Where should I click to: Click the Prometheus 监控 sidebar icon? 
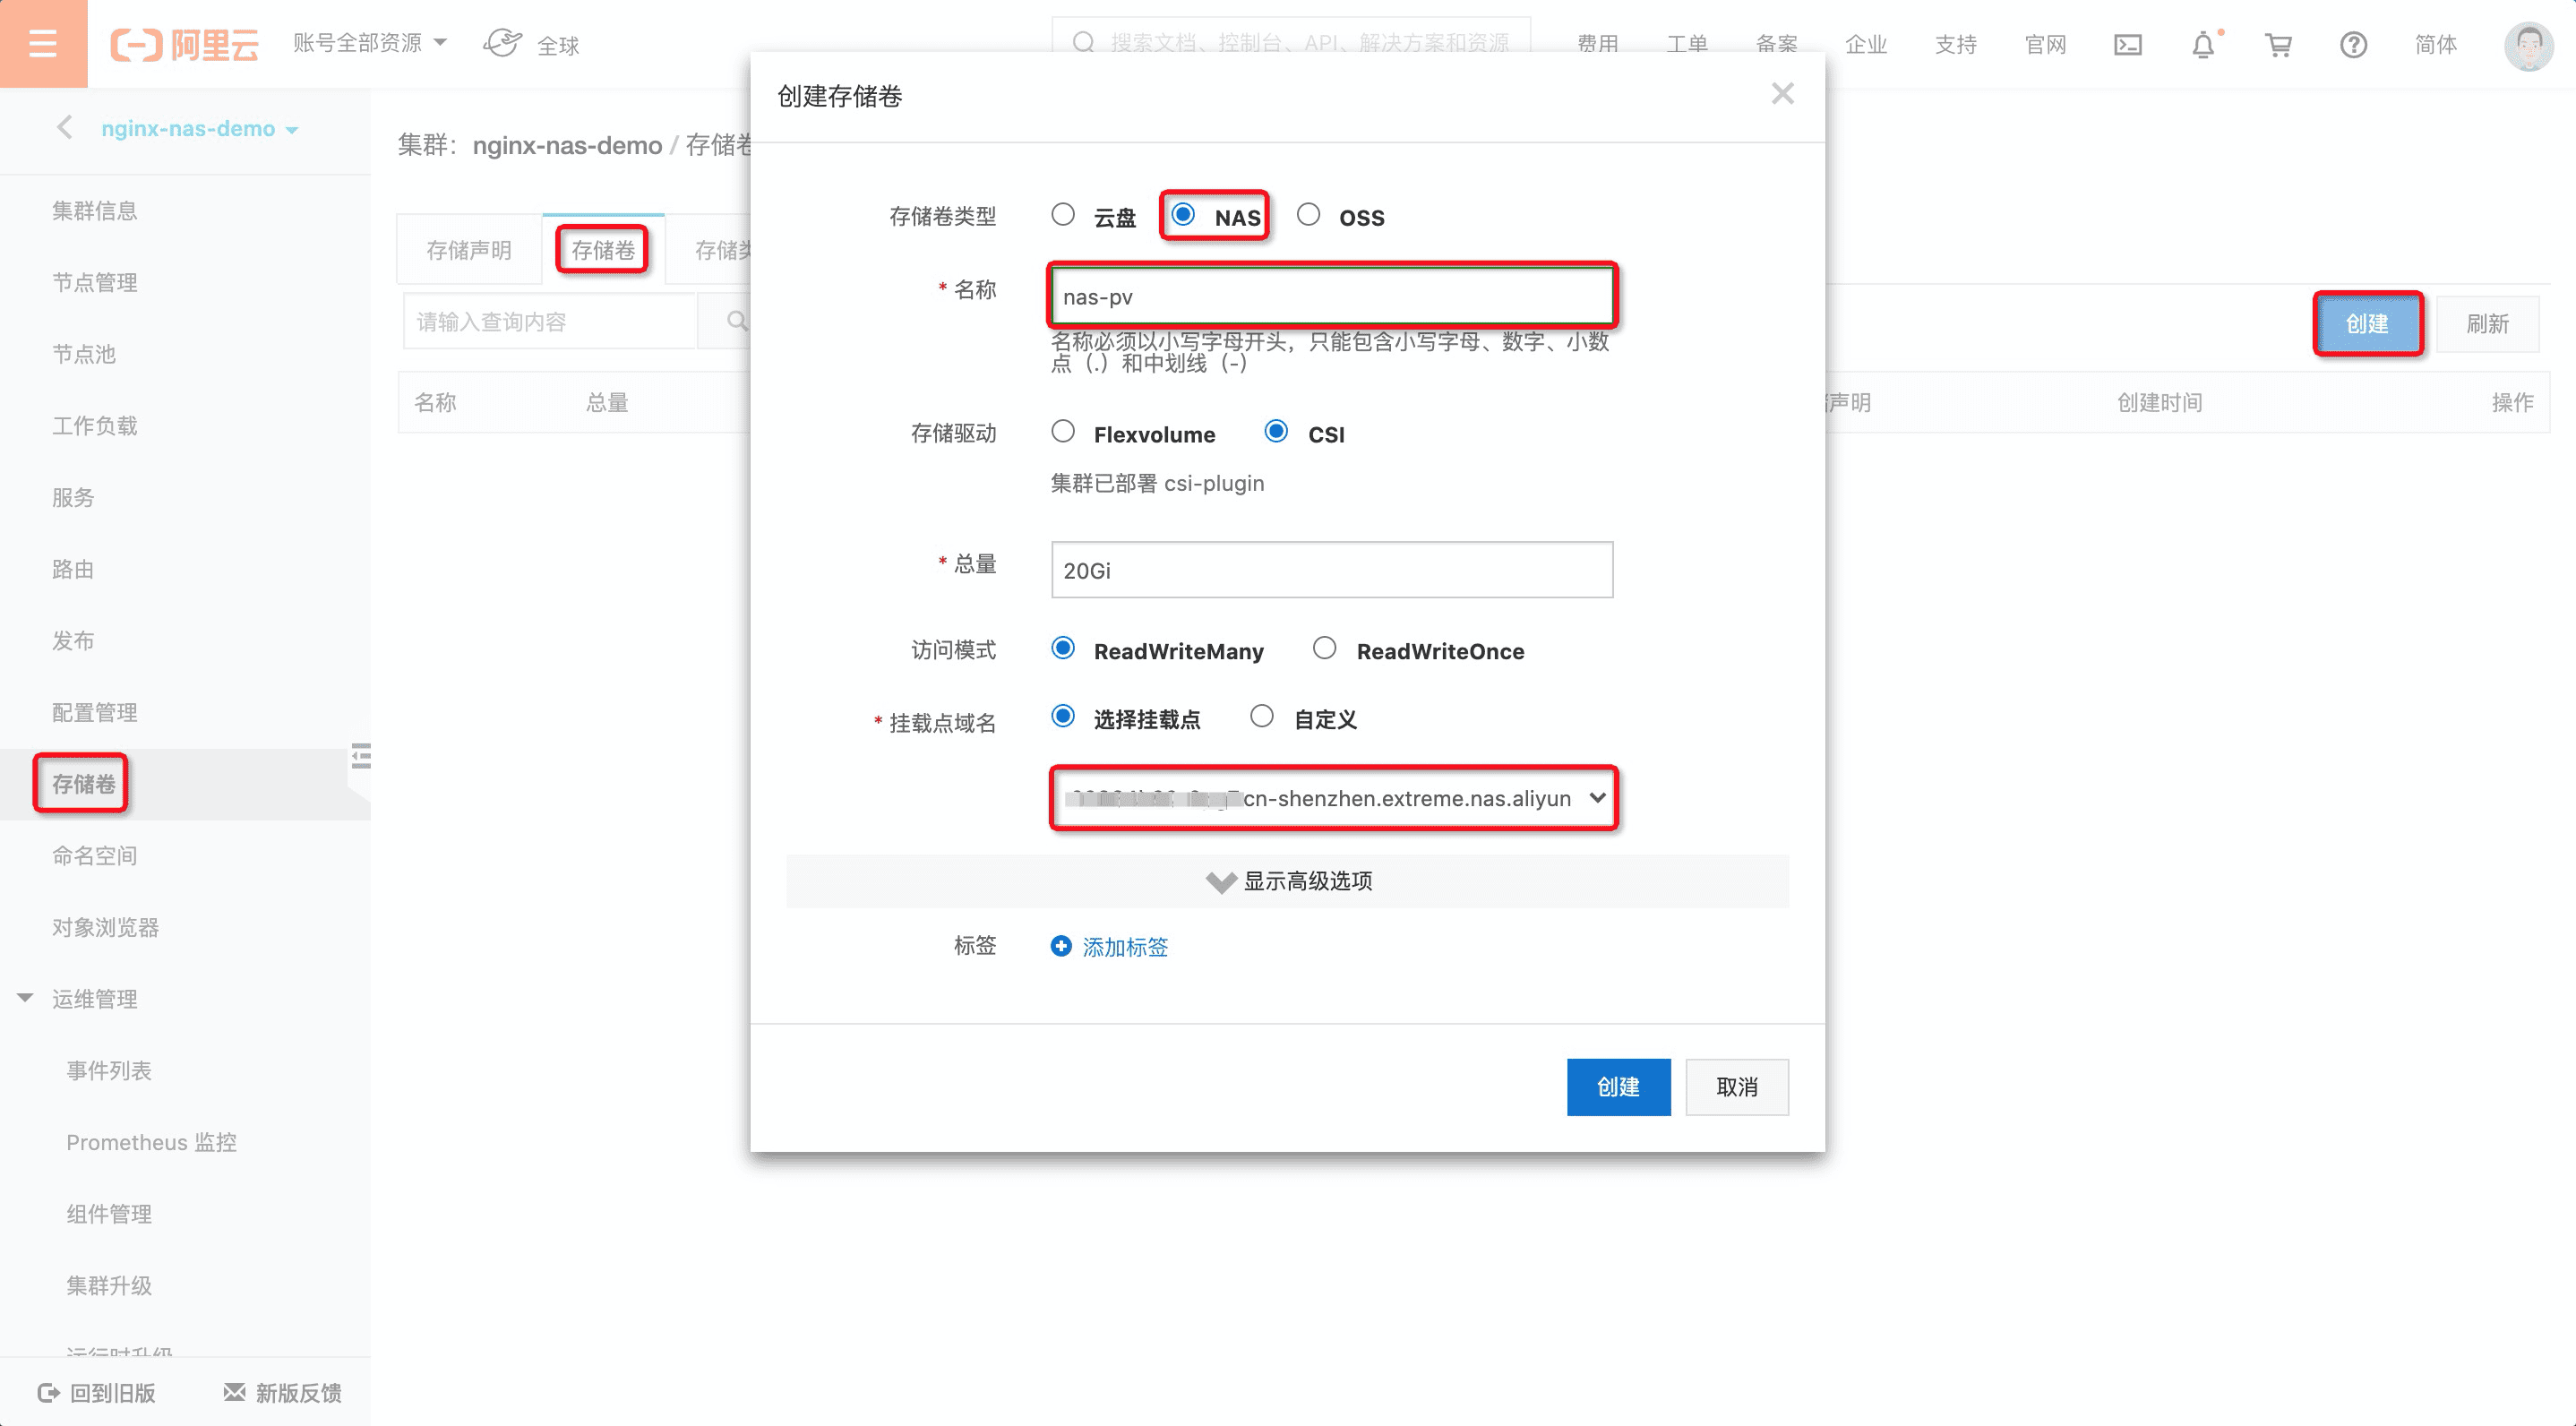tap(155, 1141)
